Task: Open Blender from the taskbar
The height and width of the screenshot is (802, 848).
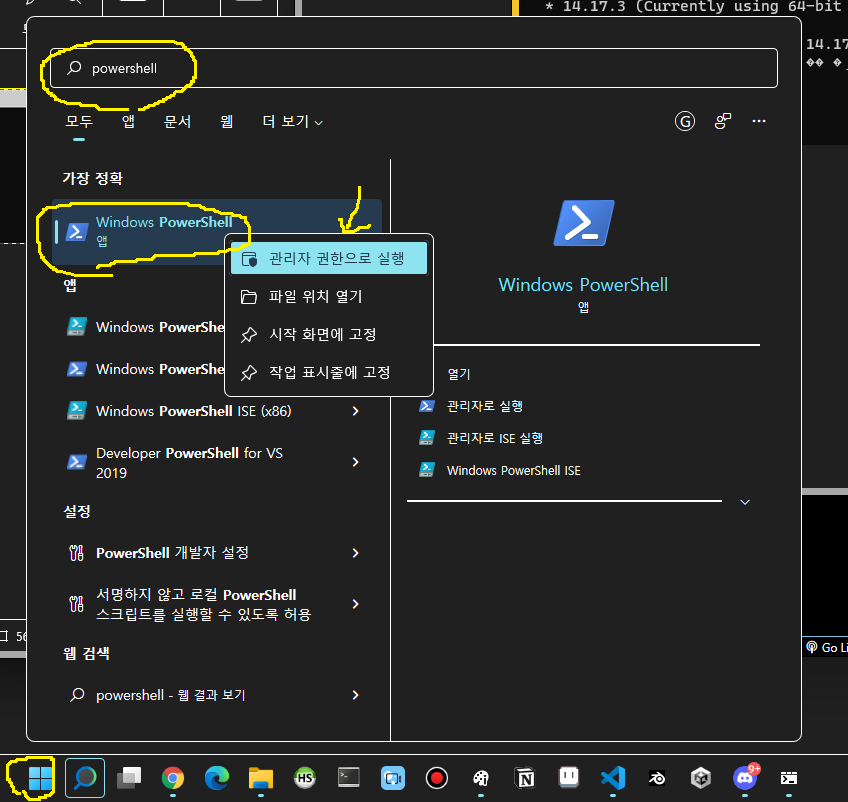Action: (x=657, y=778)
